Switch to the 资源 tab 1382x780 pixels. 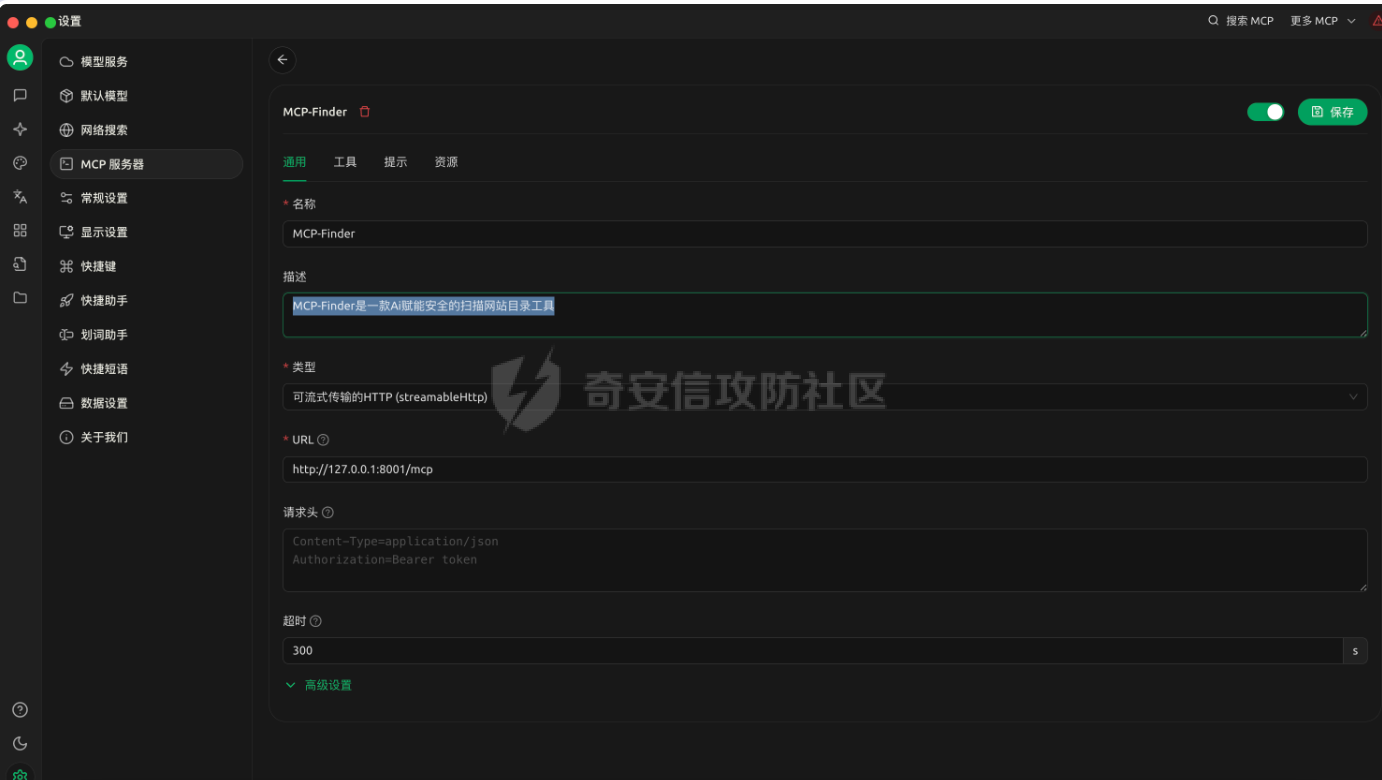(x=446, y=162)
